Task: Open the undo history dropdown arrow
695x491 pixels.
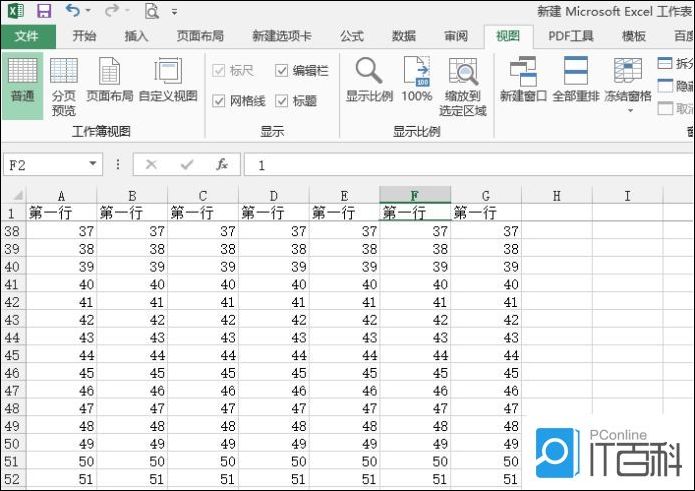Action: coord(88,11)
